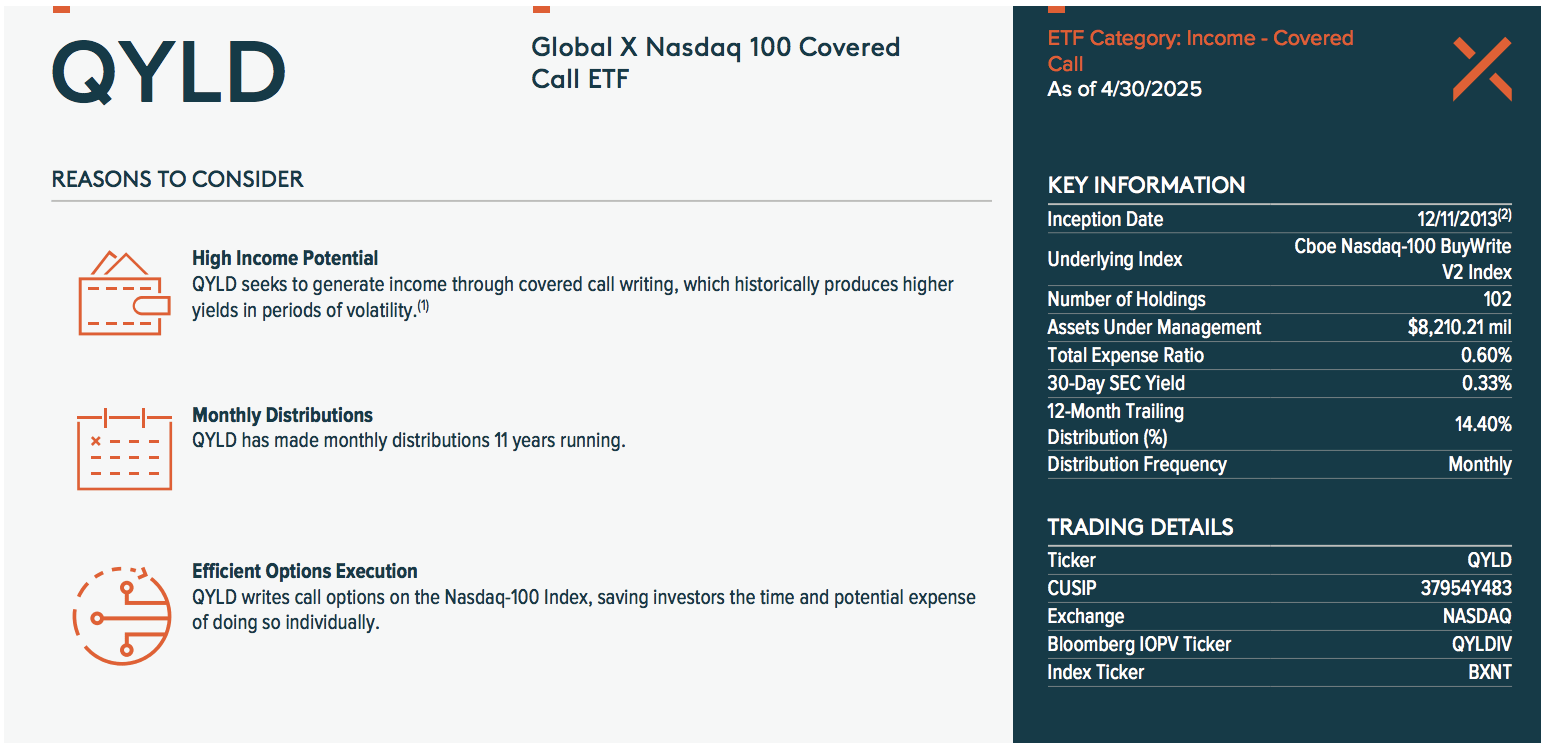Click the 30-Day SEC Yield label

pyautogui.click(x=1116, y=383)
